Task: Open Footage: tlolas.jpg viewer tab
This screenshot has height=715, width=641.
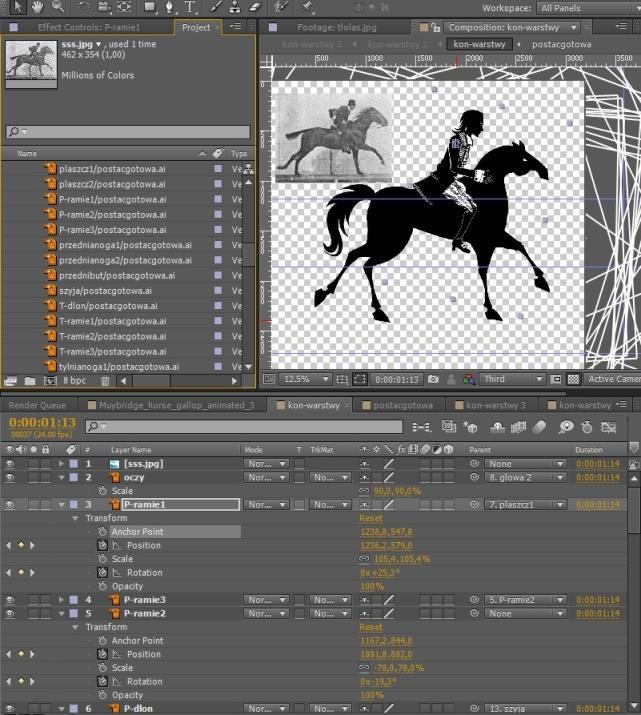Action: [336, 27]
